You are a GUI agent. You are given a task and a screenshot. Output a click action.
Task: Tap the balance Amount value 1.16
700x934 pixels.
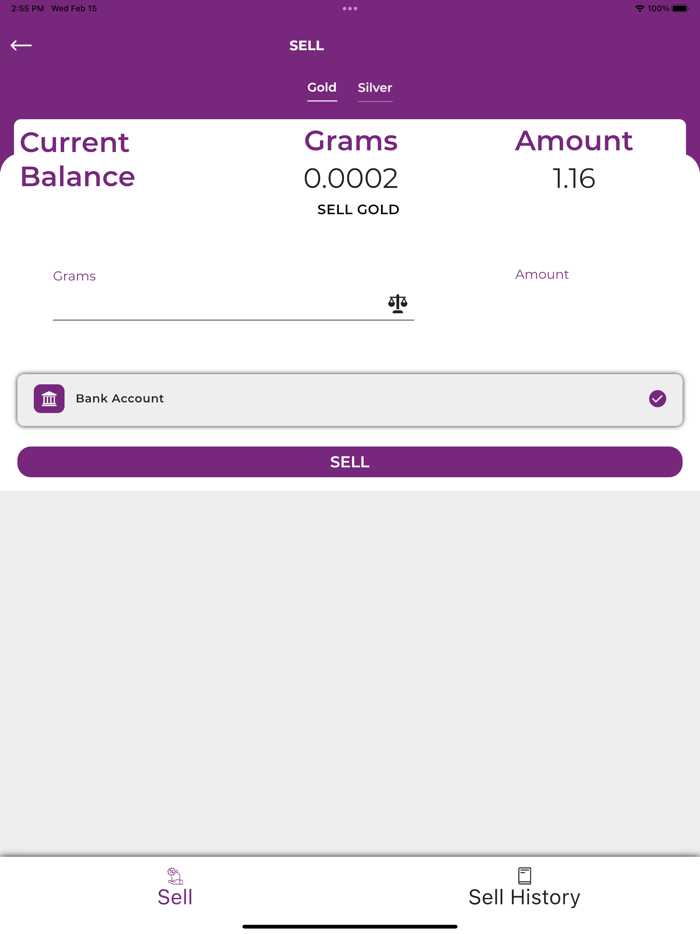pyautogui.click(x=574, y=179)
